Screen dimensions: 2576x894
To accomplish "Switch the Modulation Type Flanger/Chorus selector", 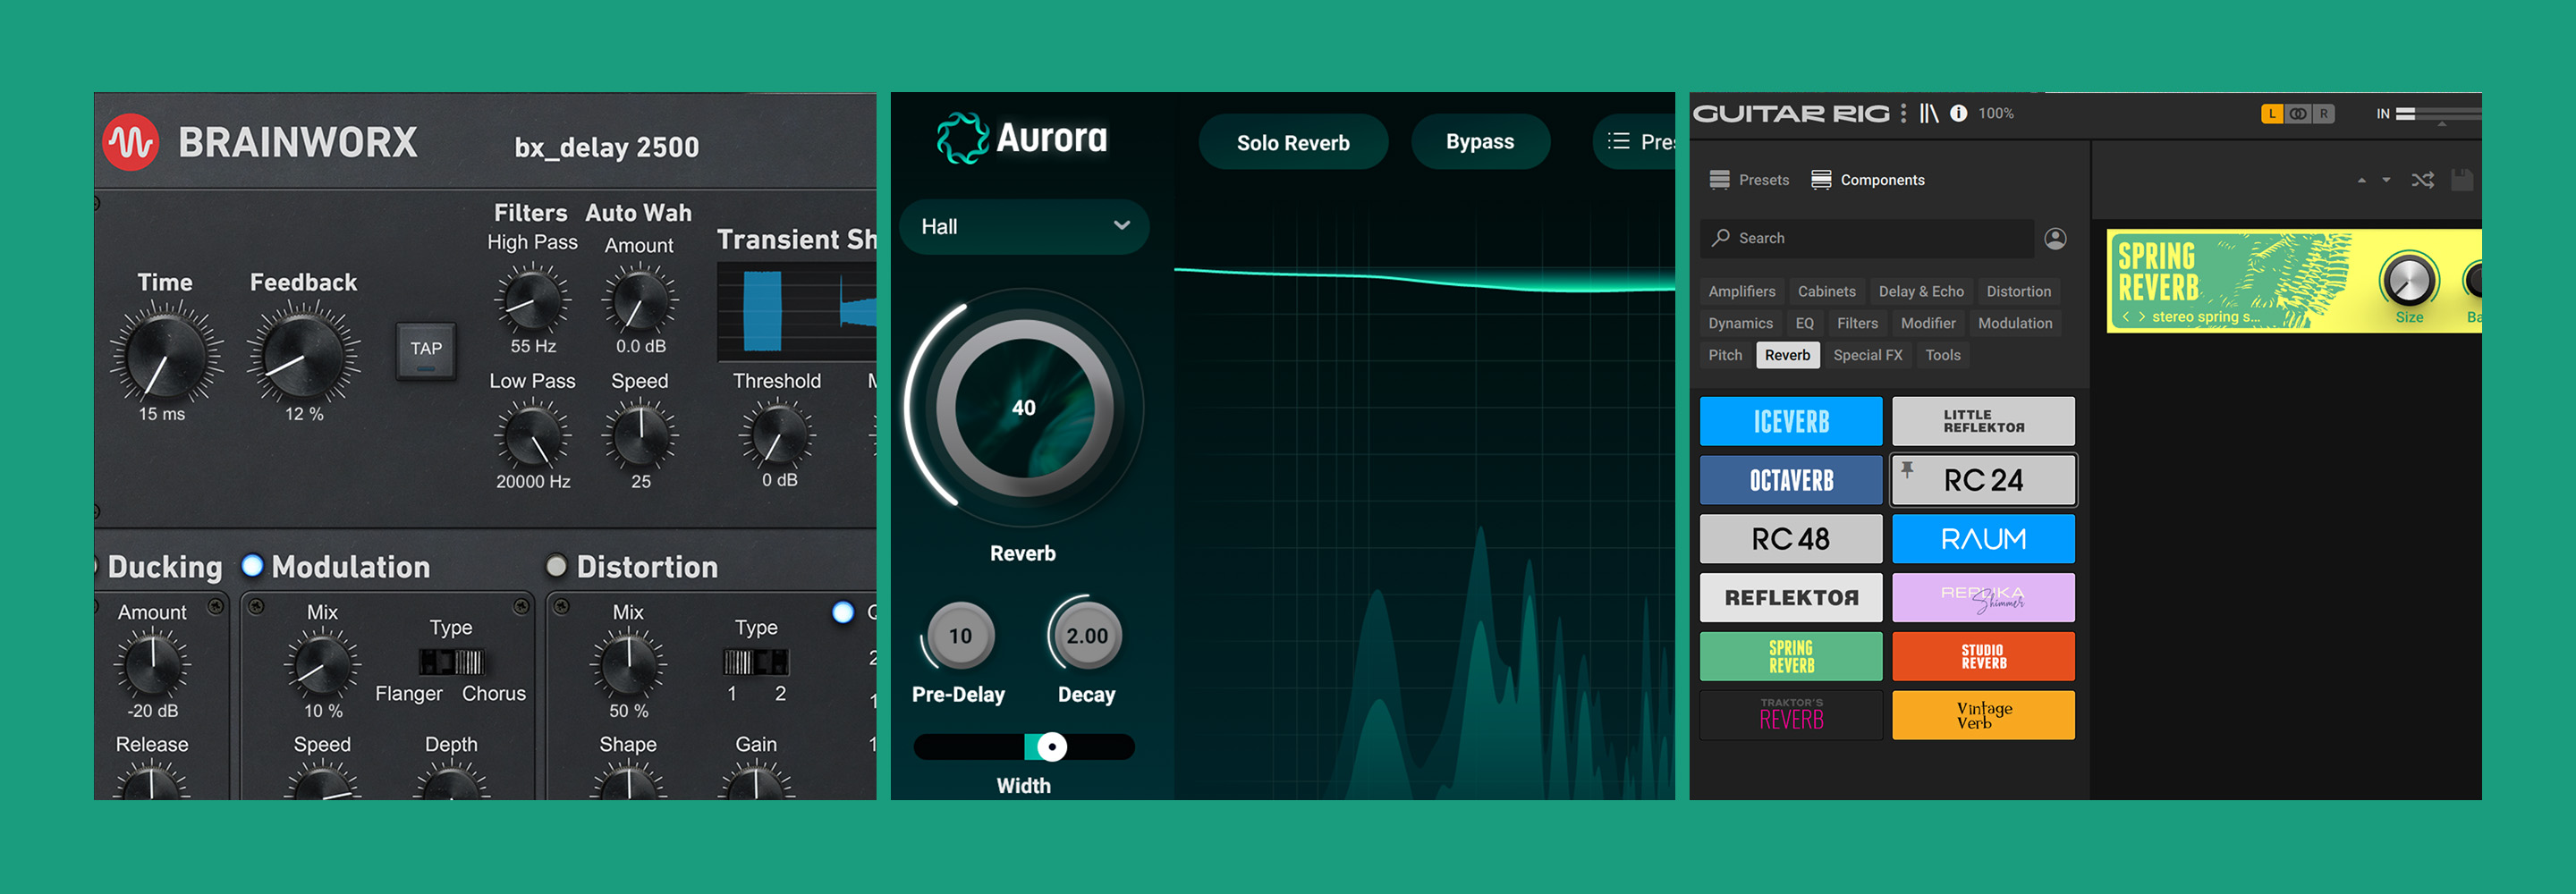I will coord(451,661).
